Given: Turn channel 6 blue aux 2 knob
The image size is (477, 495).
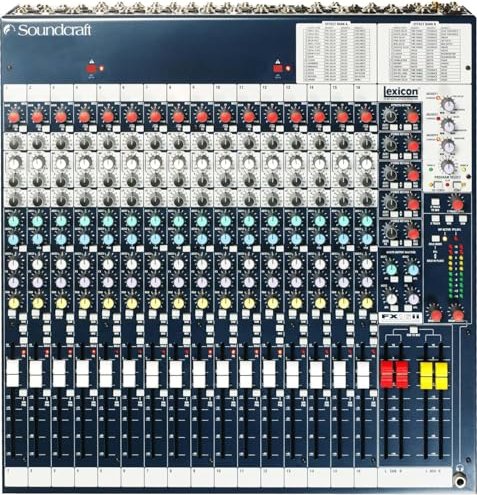Looking at the screenshot, I should [x=132, y=239].
